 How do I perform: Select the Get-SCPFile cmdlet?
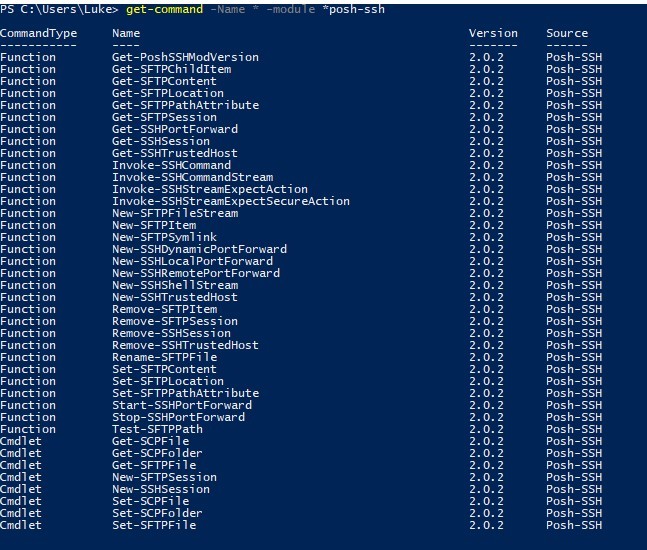[150, 441]
